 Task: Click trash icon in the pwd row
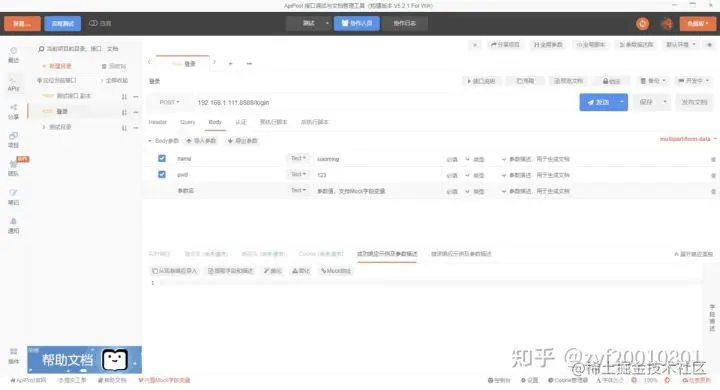coord(713,175)
